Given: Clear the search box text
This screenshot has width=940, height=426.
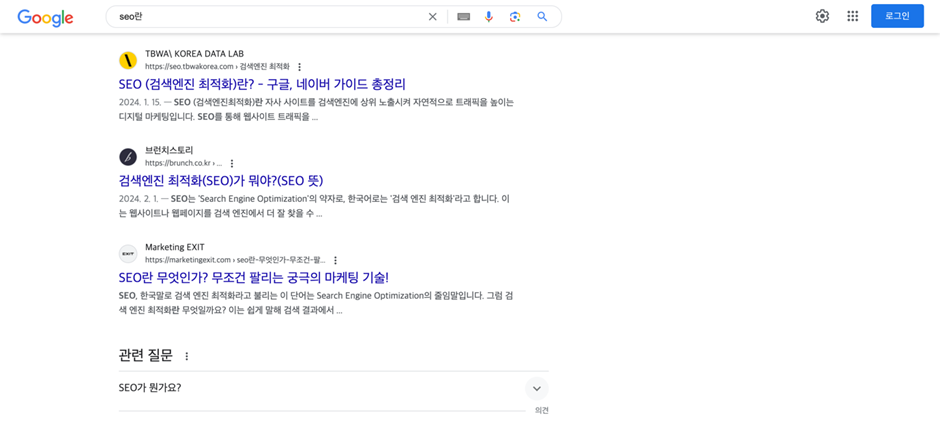Looking at the screenshot, I should 432,17.
